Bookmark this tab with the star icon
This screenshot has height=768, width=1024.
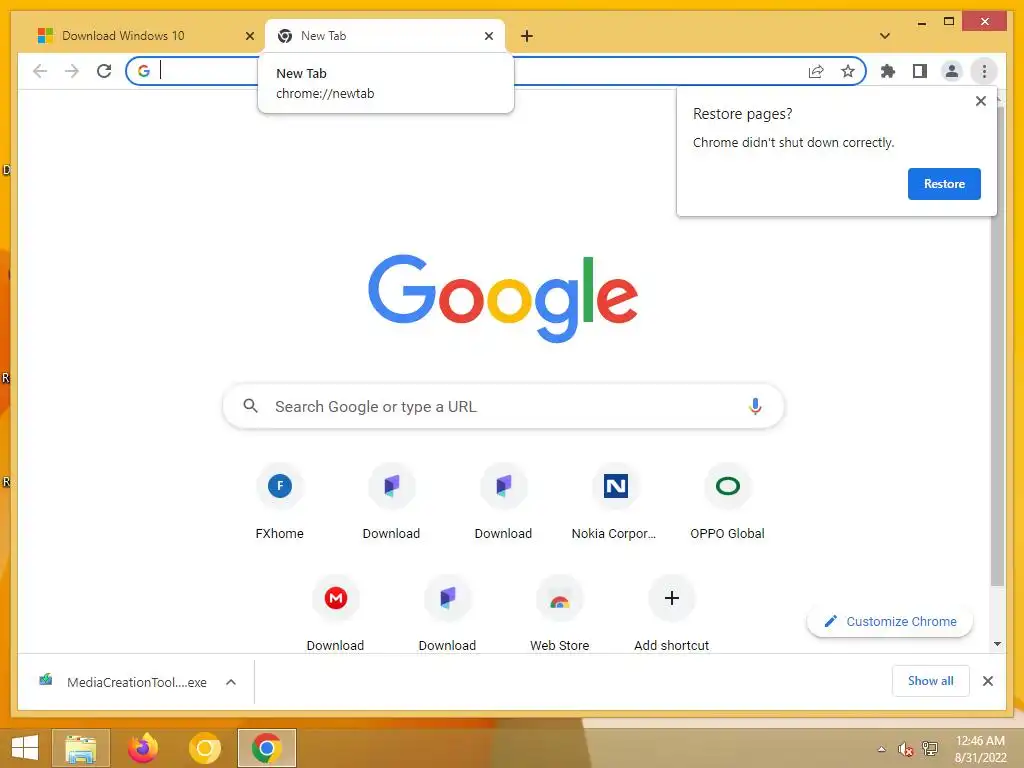coord(848,71)
